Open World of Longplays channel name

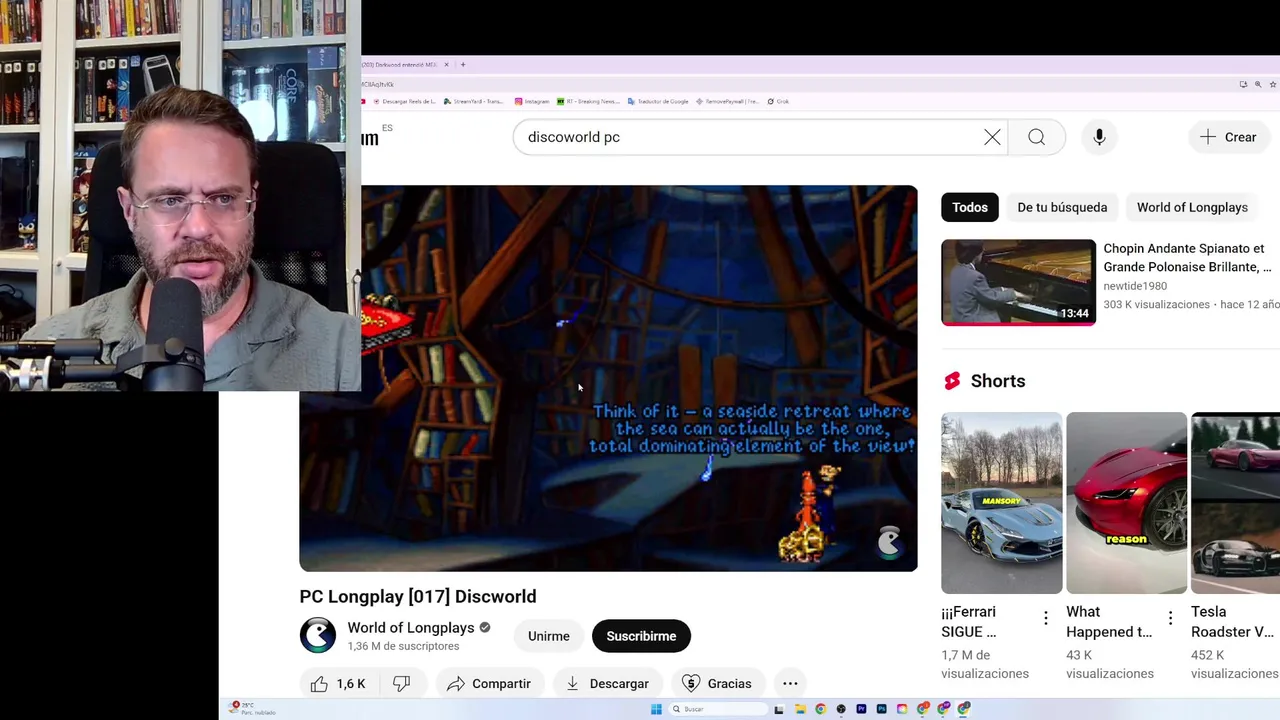[x=411, y=628]
